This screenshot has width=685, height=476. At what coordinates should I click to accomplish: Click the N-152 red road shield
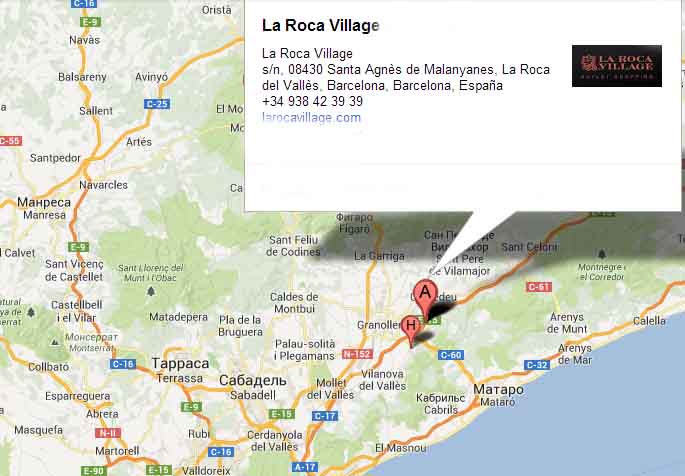(357, 354)
